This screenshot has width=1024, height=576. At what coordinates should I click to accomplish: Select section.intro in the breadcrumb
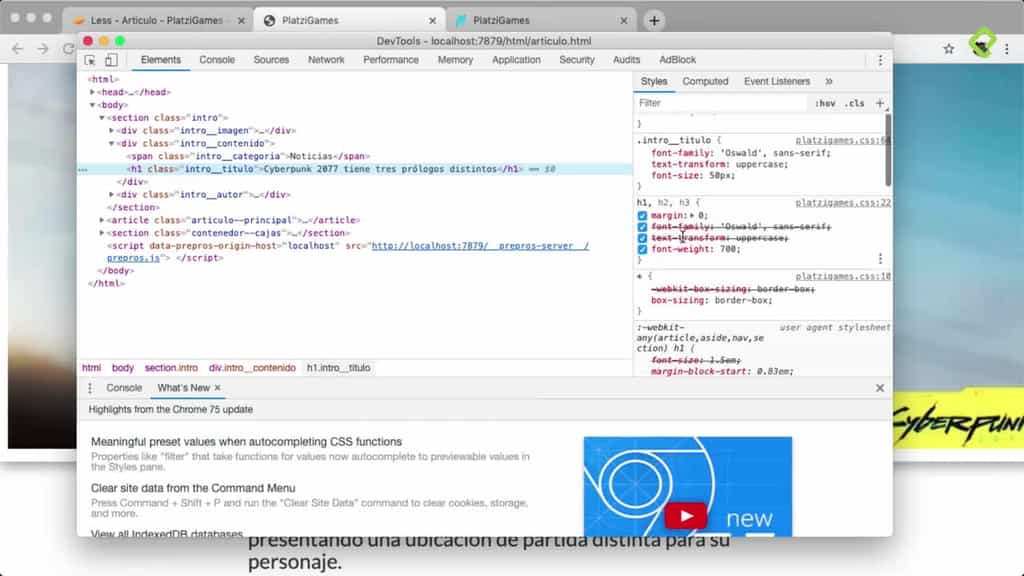click(171, 368)
